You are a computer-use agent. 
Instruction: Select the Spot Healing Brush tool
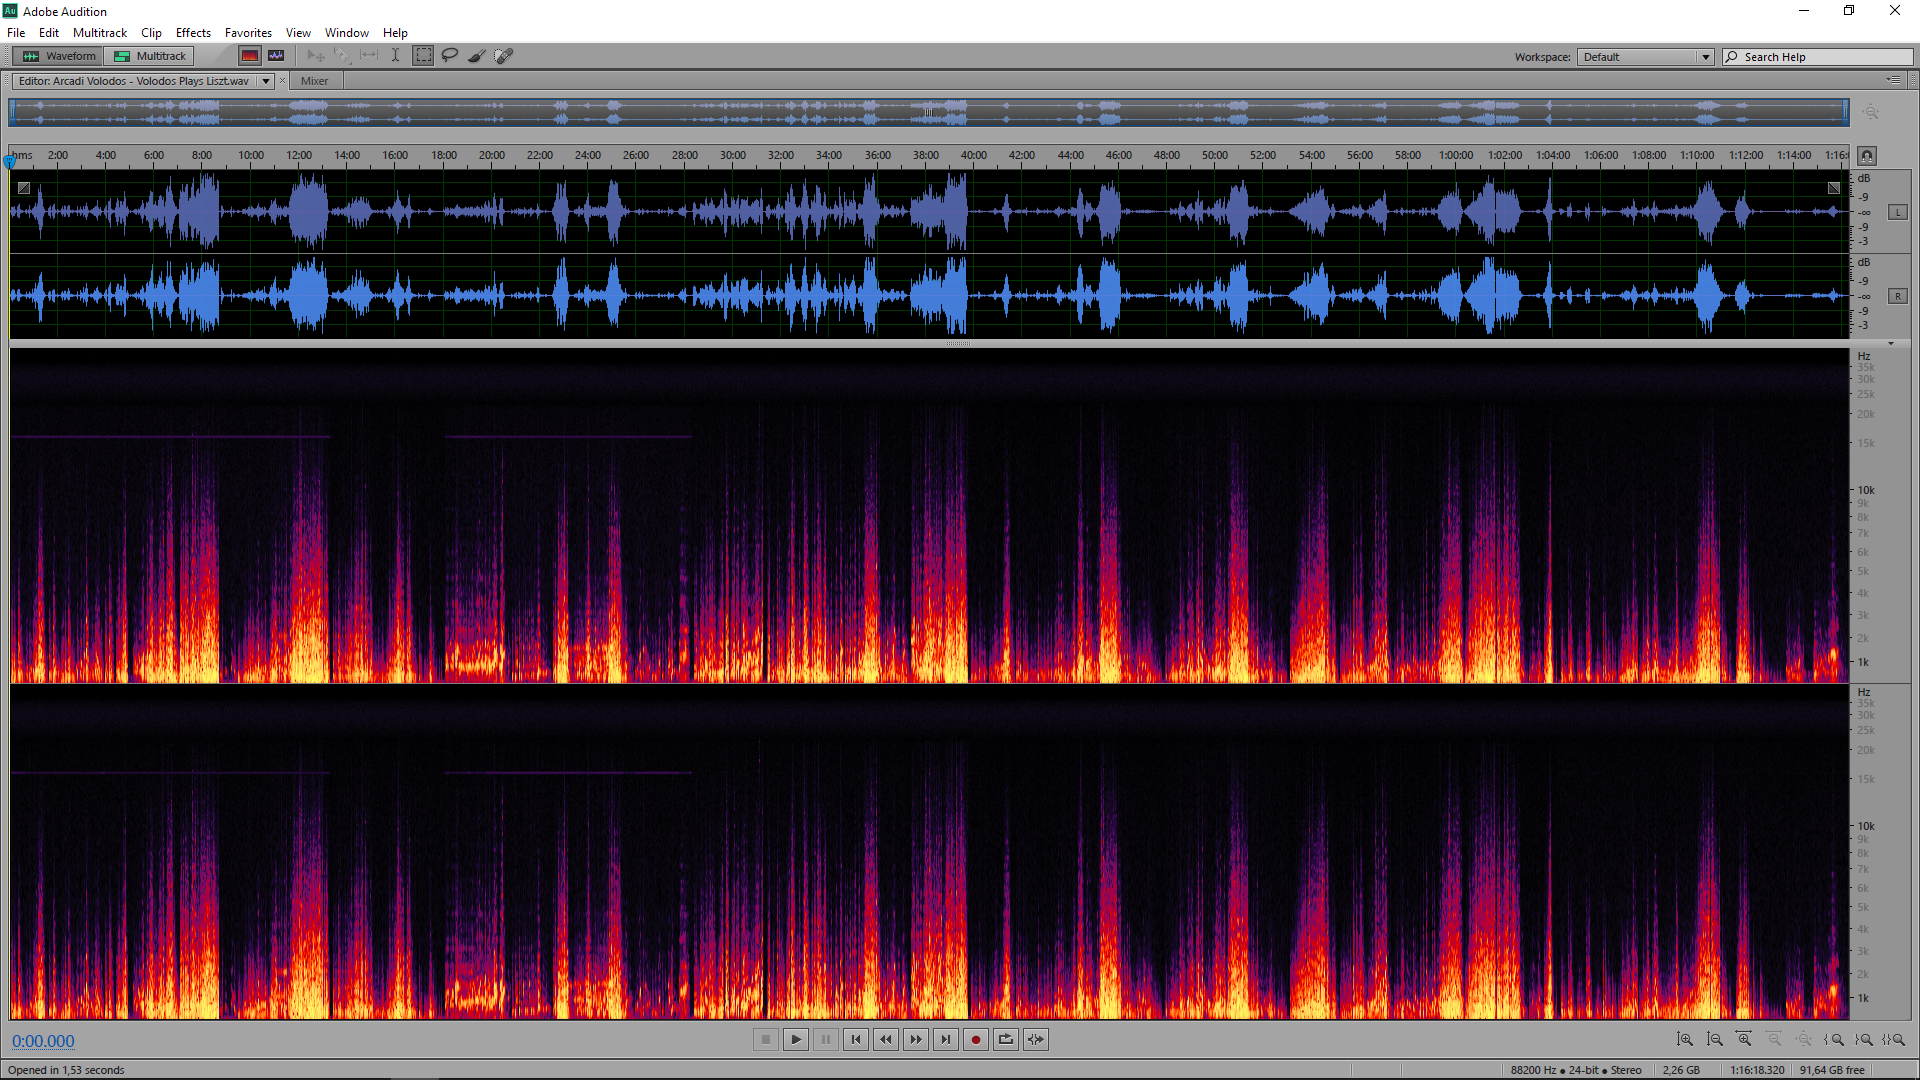point(504,56)
